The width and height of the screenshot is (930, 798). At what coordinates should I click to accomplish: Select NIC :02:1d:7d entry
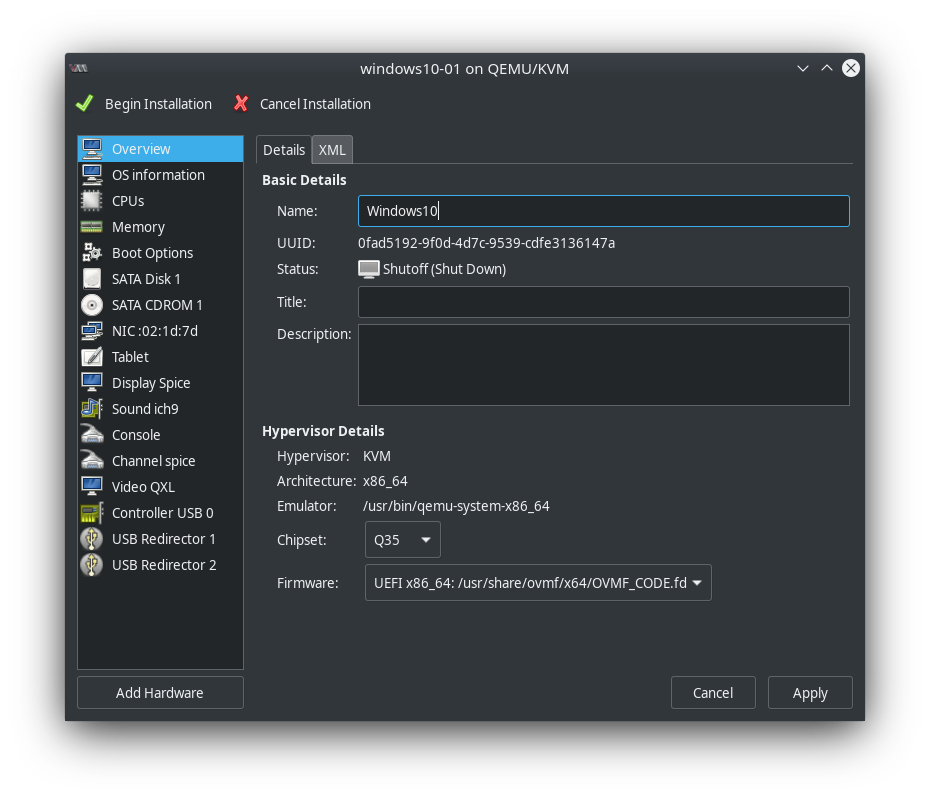160,331
